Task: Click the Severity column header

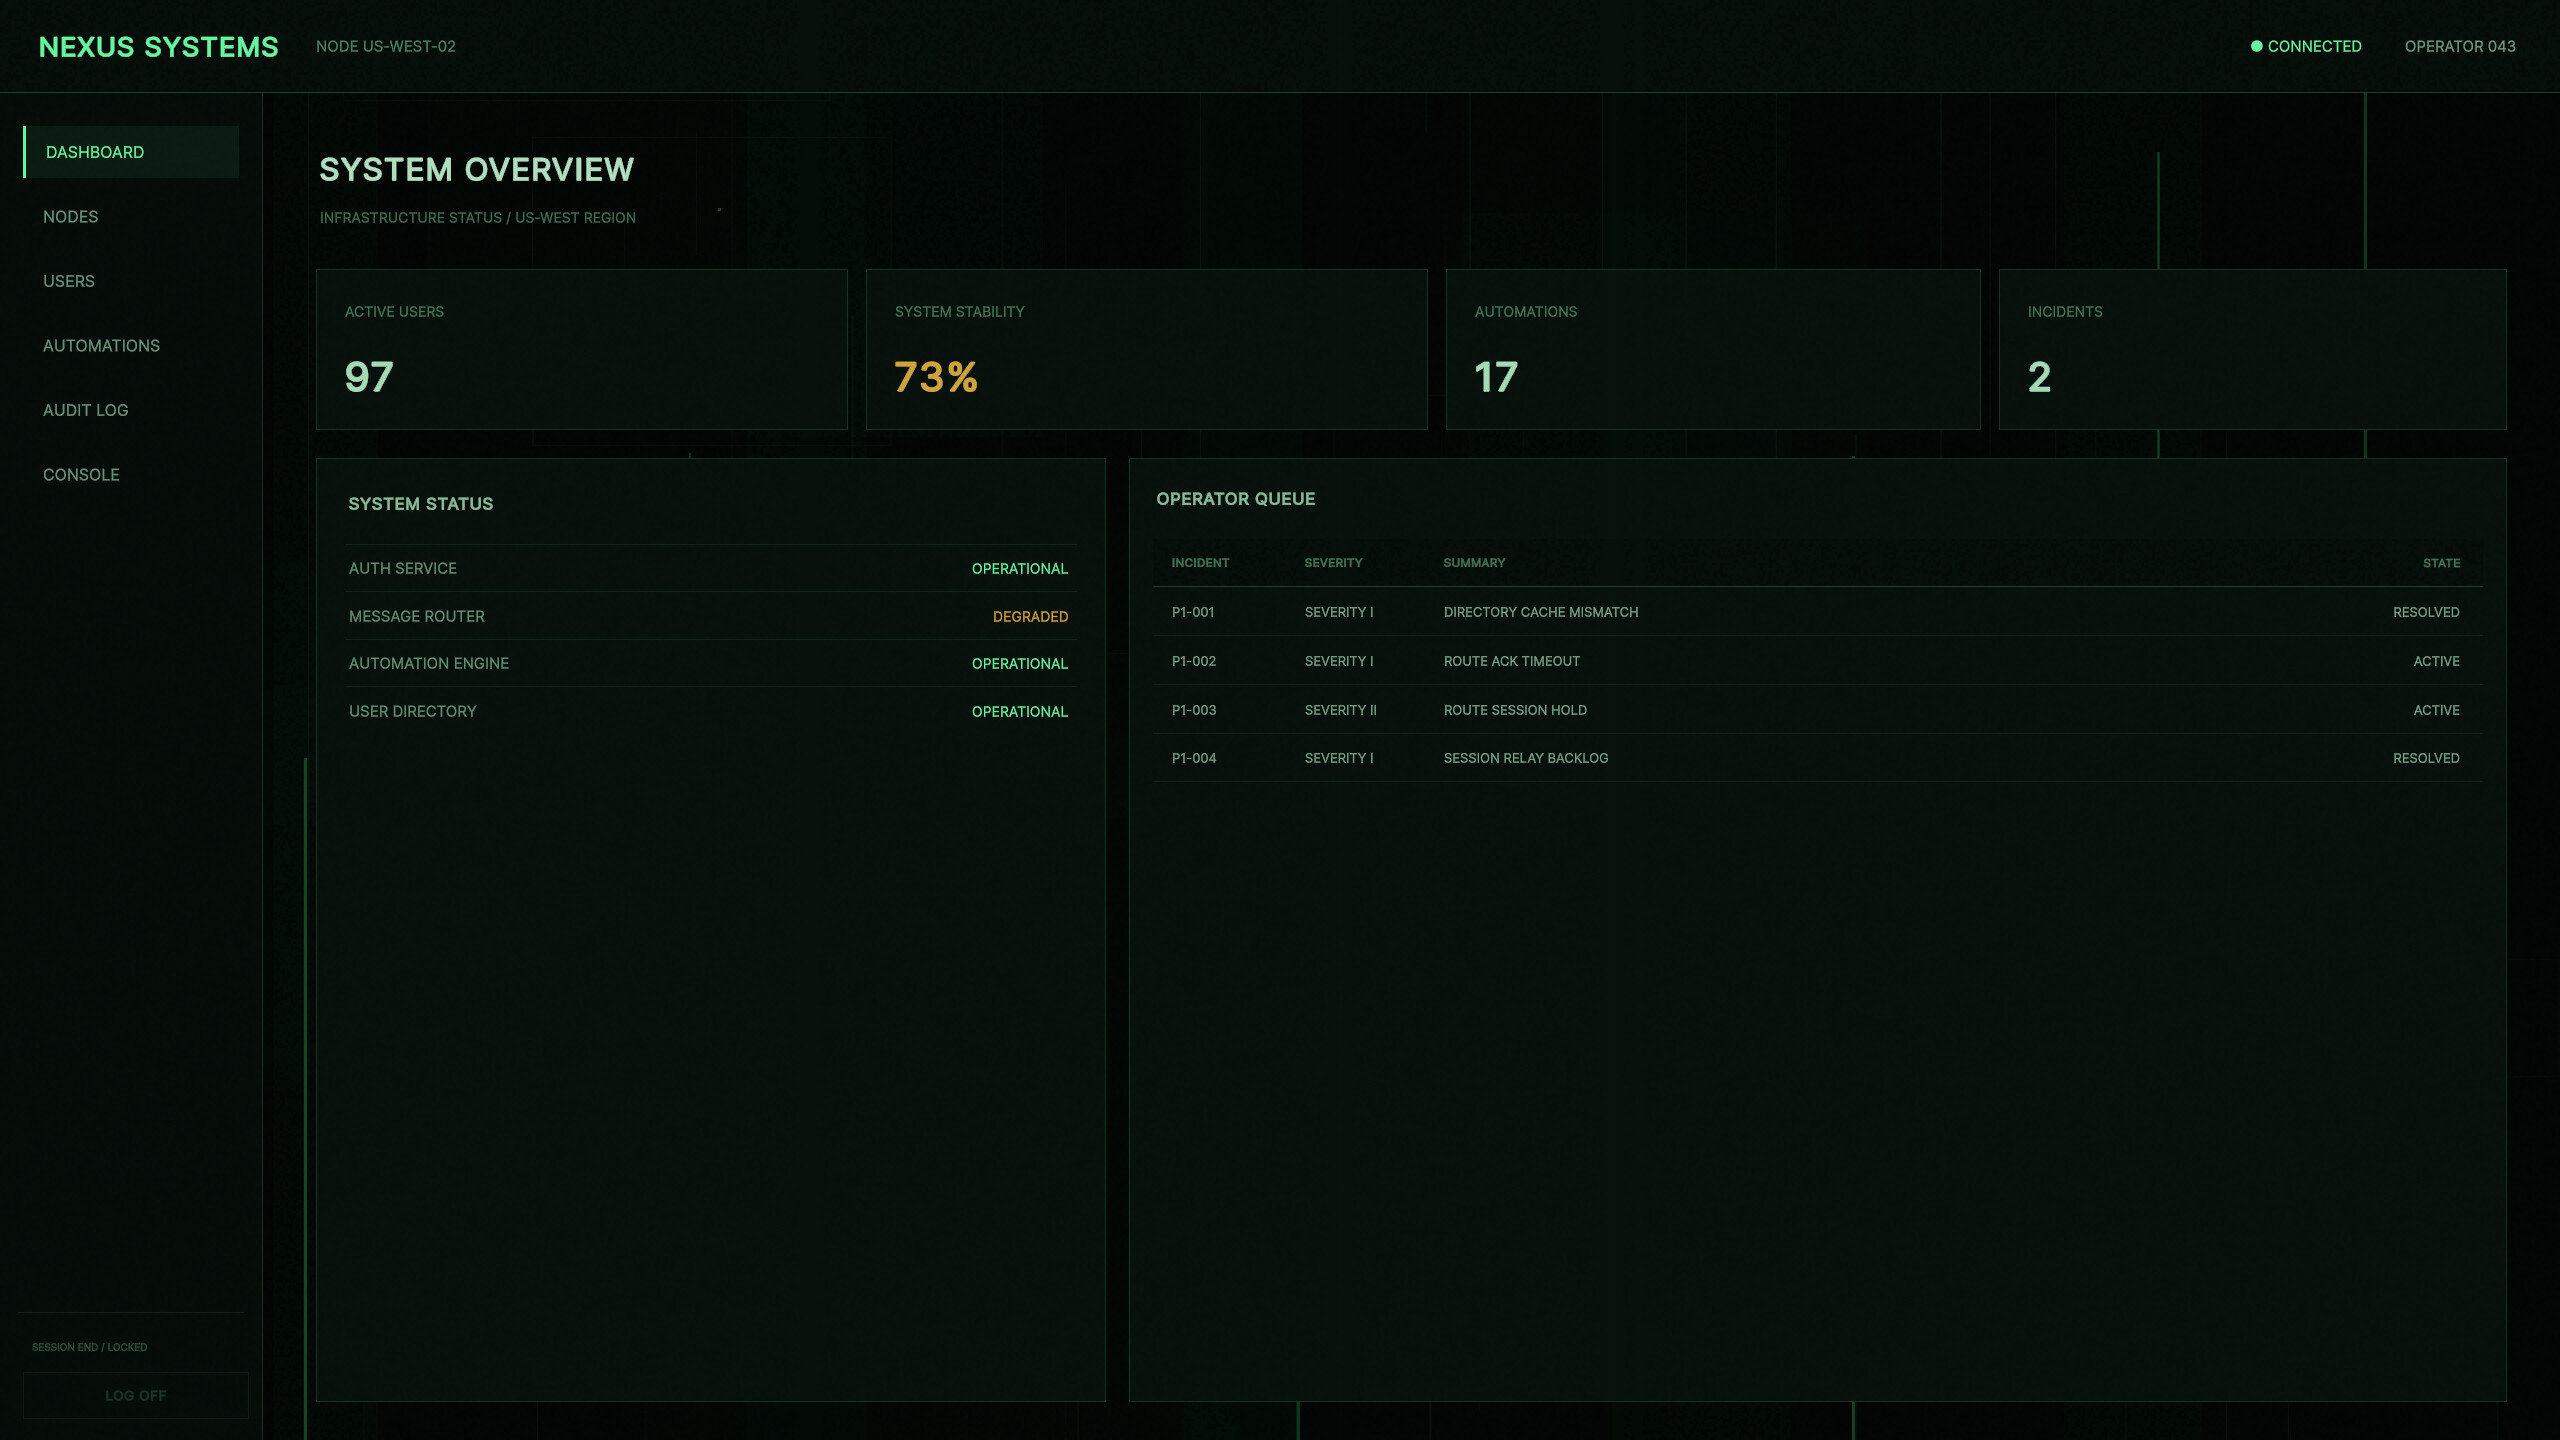Action: 1333,563
